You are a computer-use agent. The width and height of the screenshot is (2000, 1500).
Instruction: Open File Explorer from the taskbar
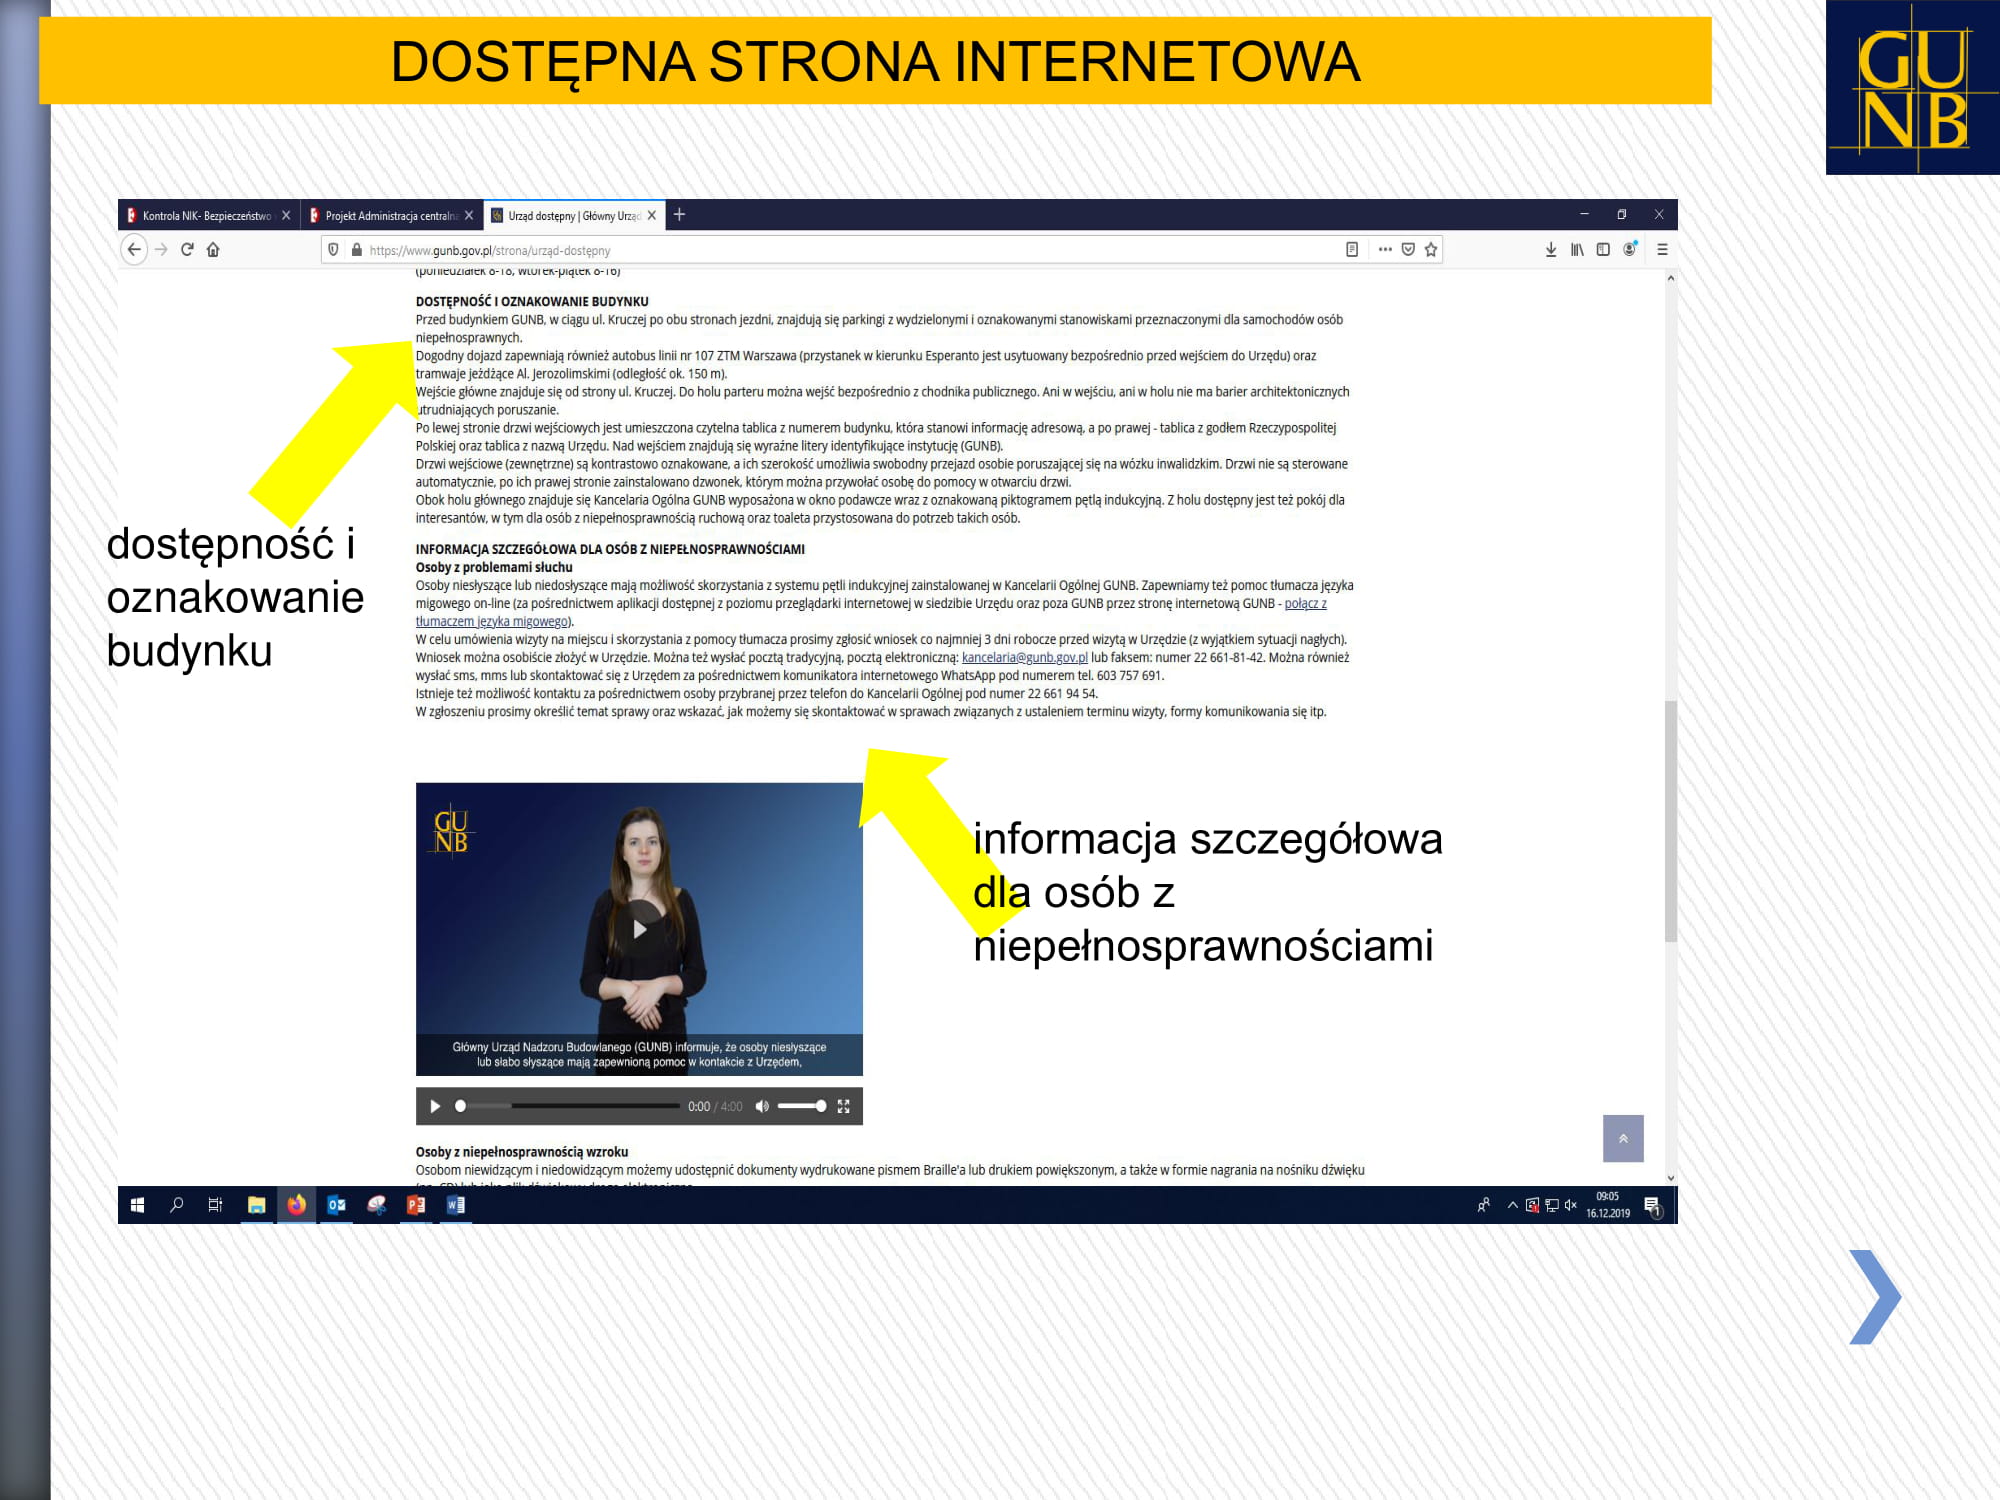[x=256, y=1205]
